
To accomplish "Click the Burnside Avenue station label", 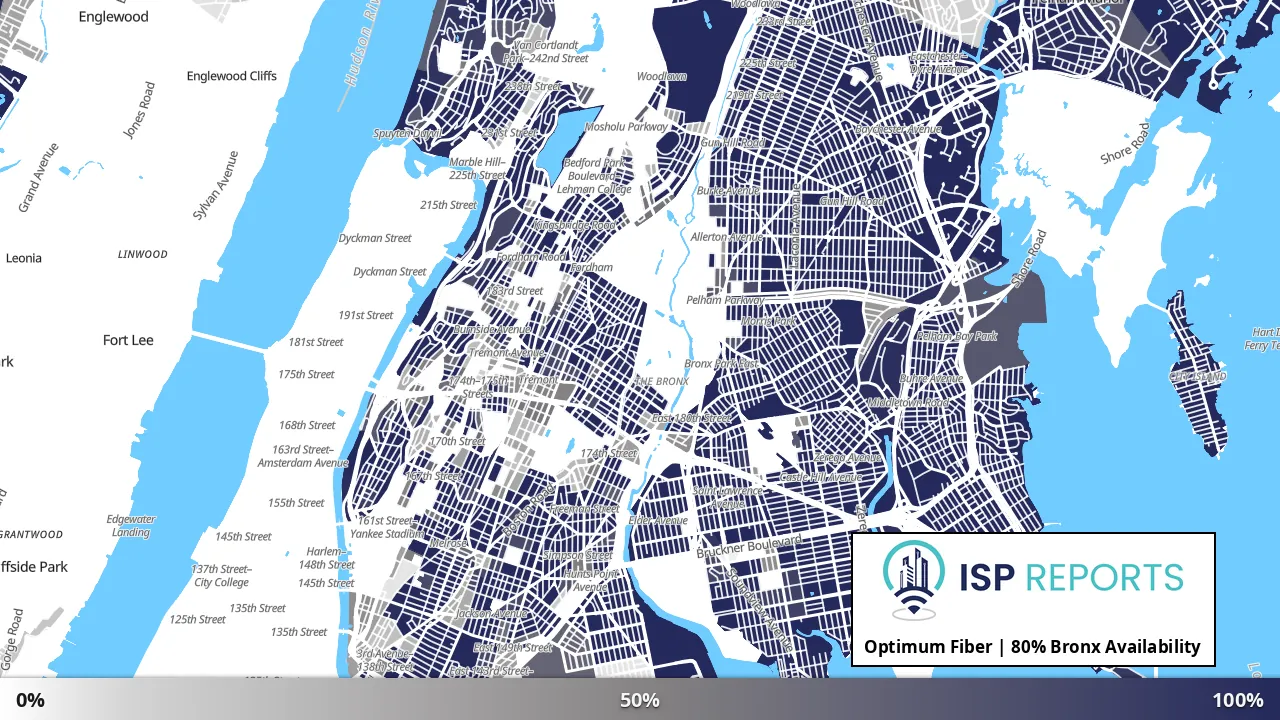I will coord(491,329).
